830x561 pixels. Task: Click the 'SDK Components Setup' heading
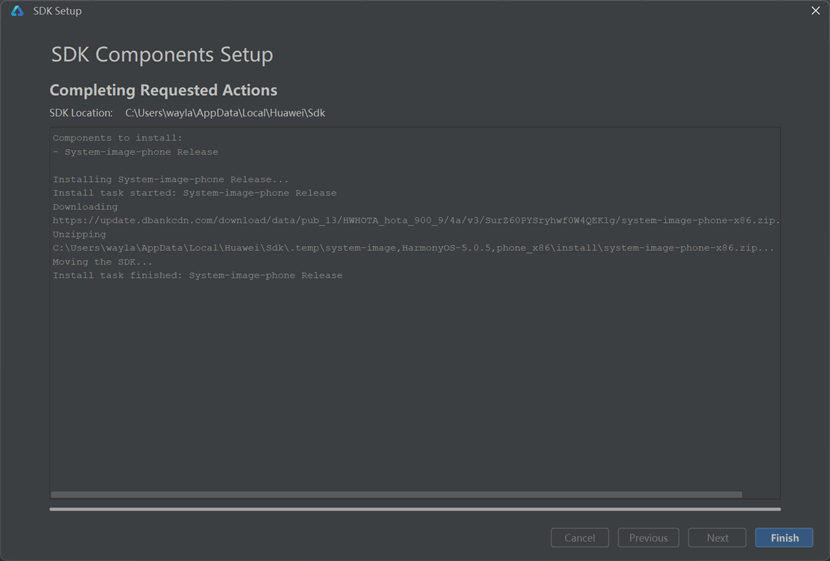[162, 55]
